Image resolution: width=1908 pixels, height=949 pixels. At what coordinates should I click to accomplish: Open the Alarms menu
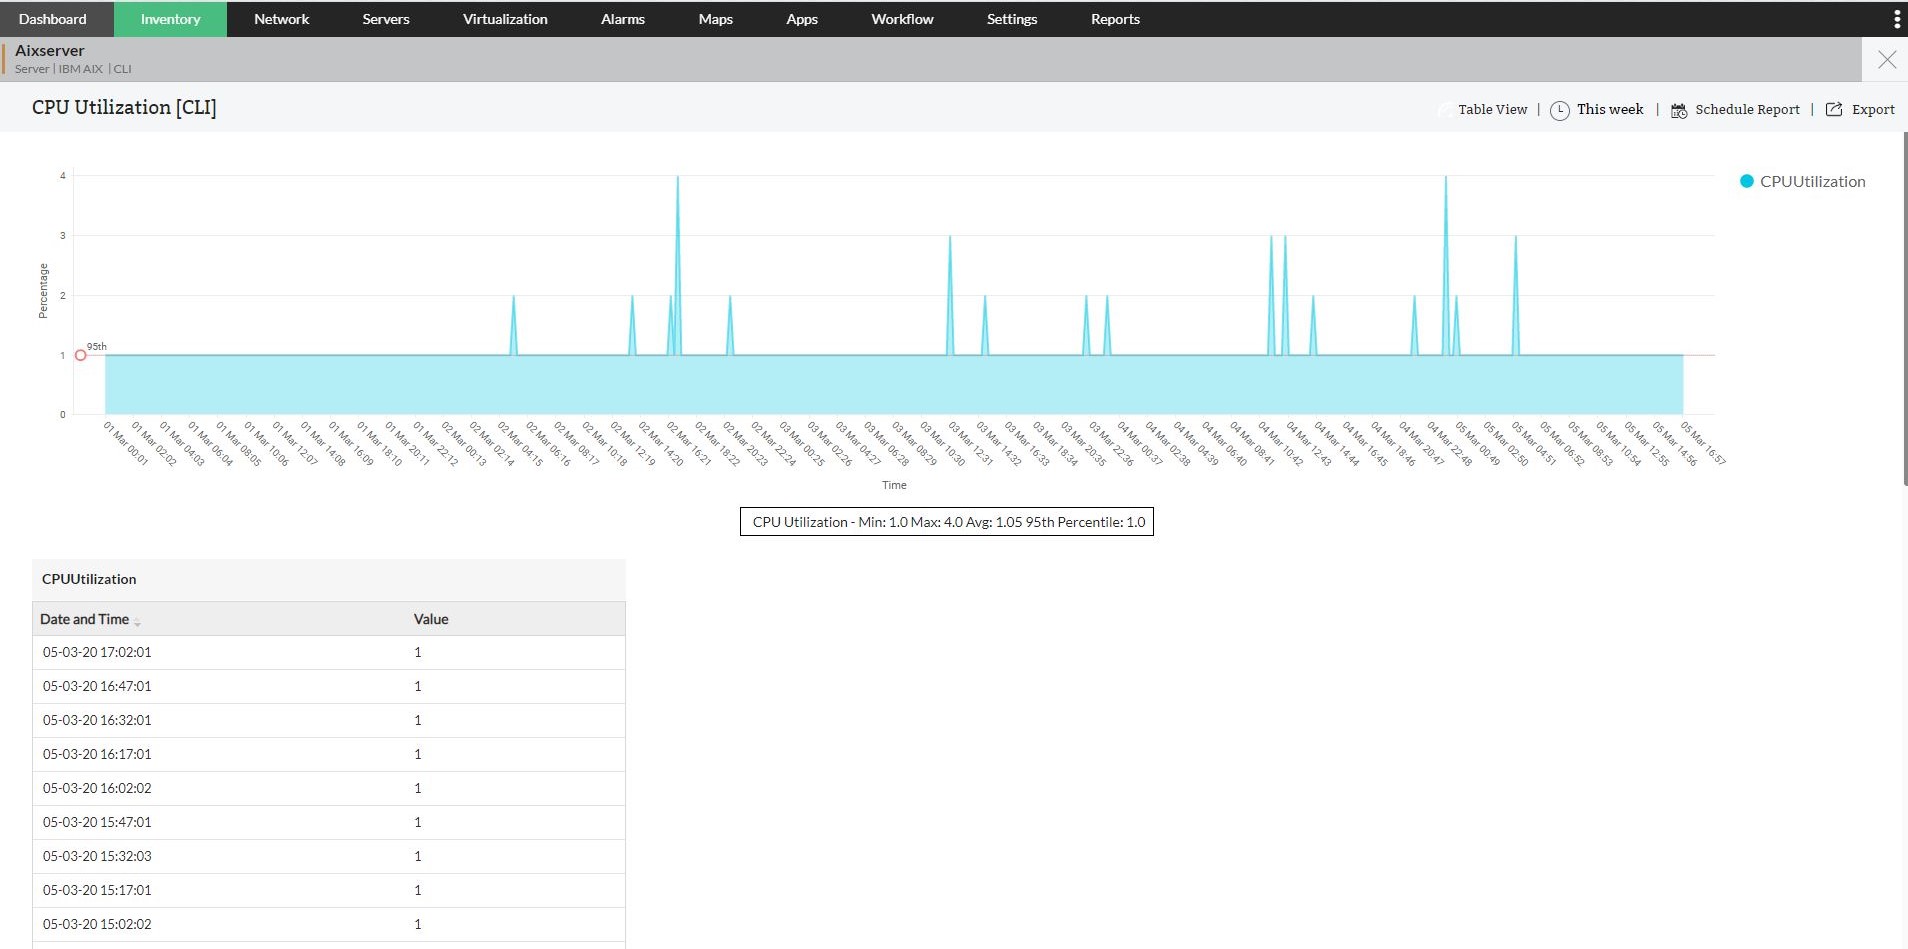pos(622,18)
